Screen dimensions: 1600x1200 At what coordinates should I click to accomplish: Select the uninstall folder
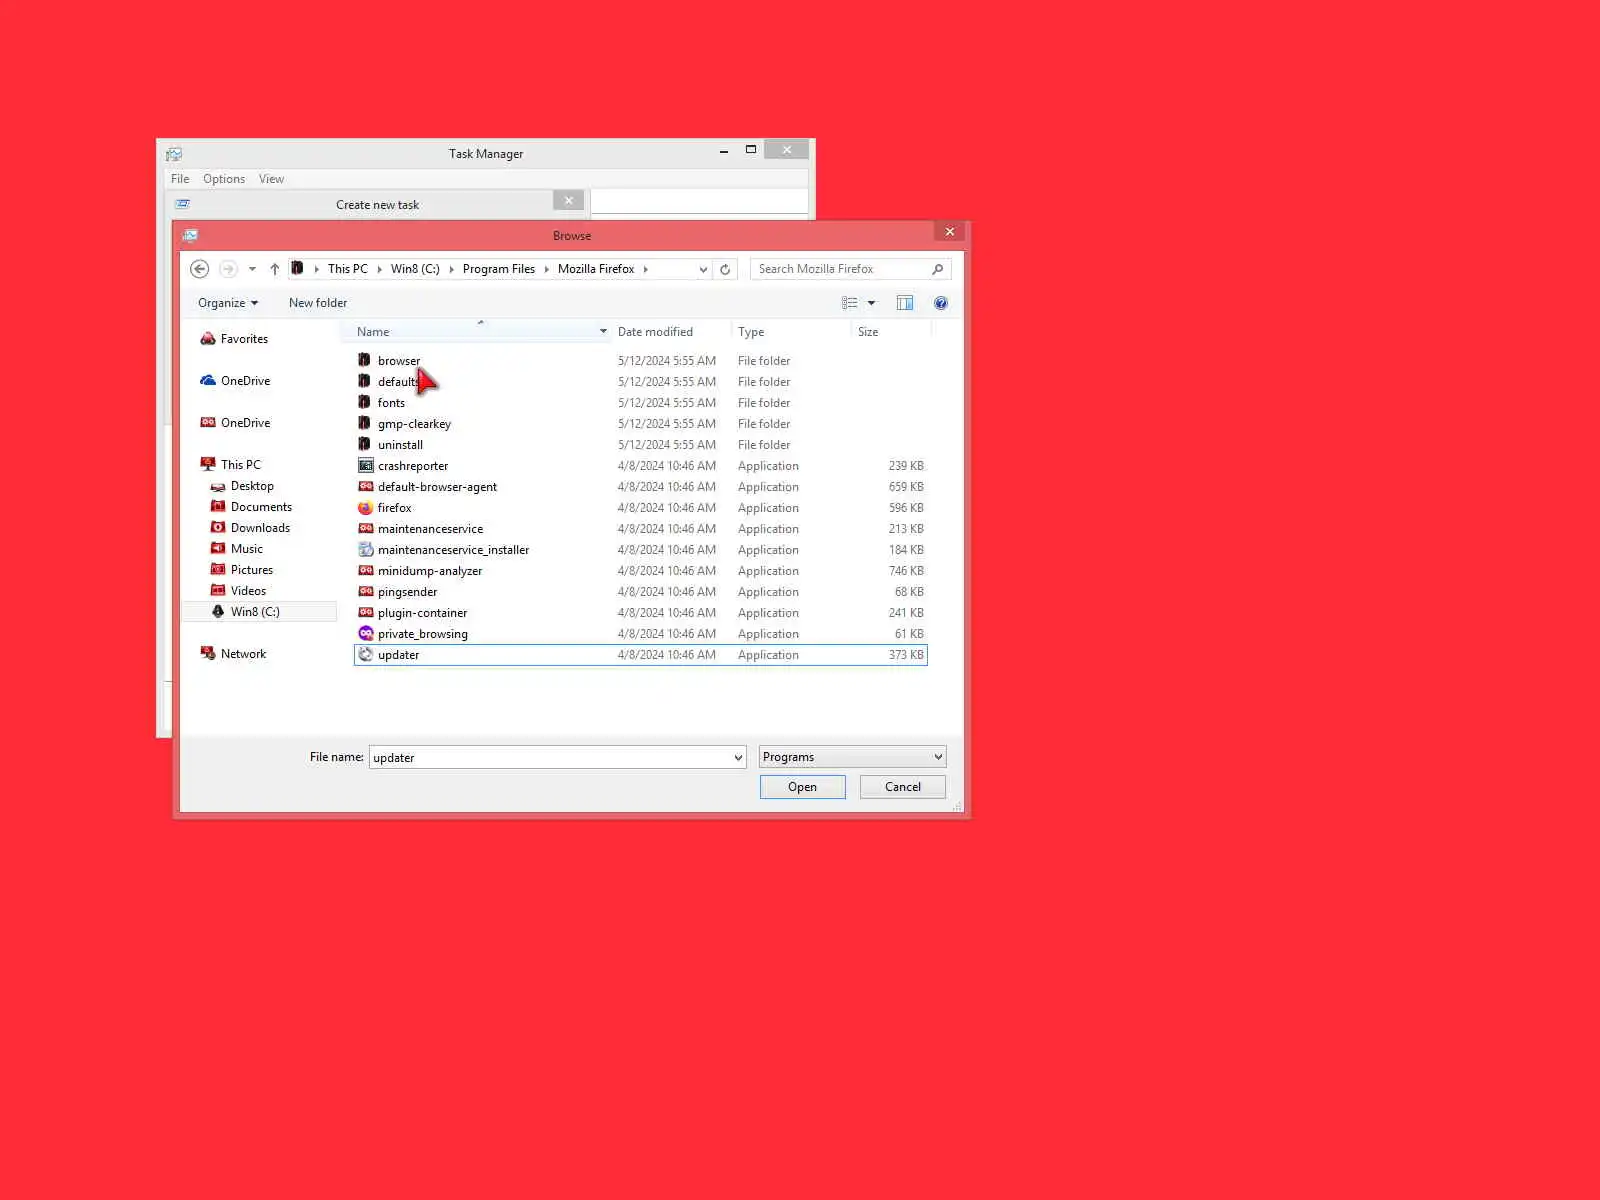400,445
